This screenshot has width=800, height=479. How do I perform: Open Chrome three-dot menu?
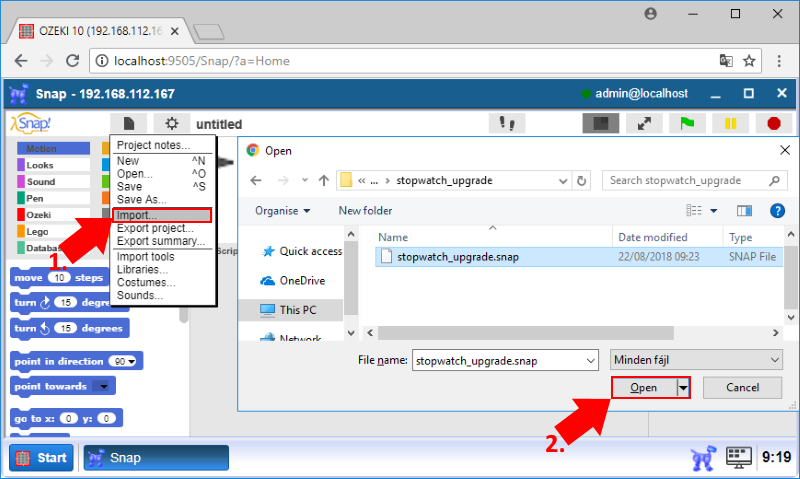(779, 61)
